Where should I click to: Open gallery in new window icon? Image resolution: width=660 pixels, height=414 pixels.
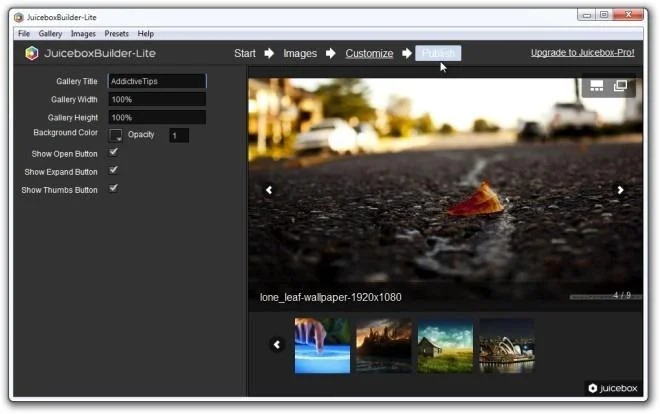pos(620,86)
